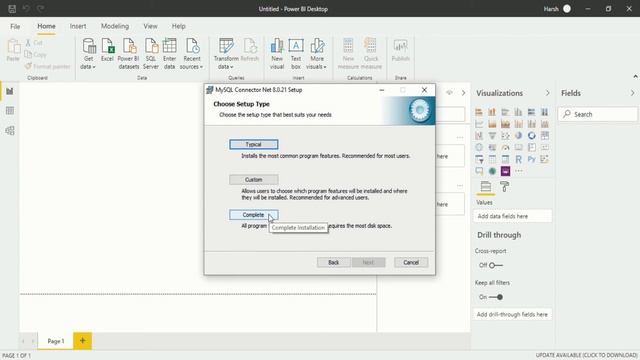The image size is (640, 360).
Task: Select the Treemap visualization
Action: (544, 136)
